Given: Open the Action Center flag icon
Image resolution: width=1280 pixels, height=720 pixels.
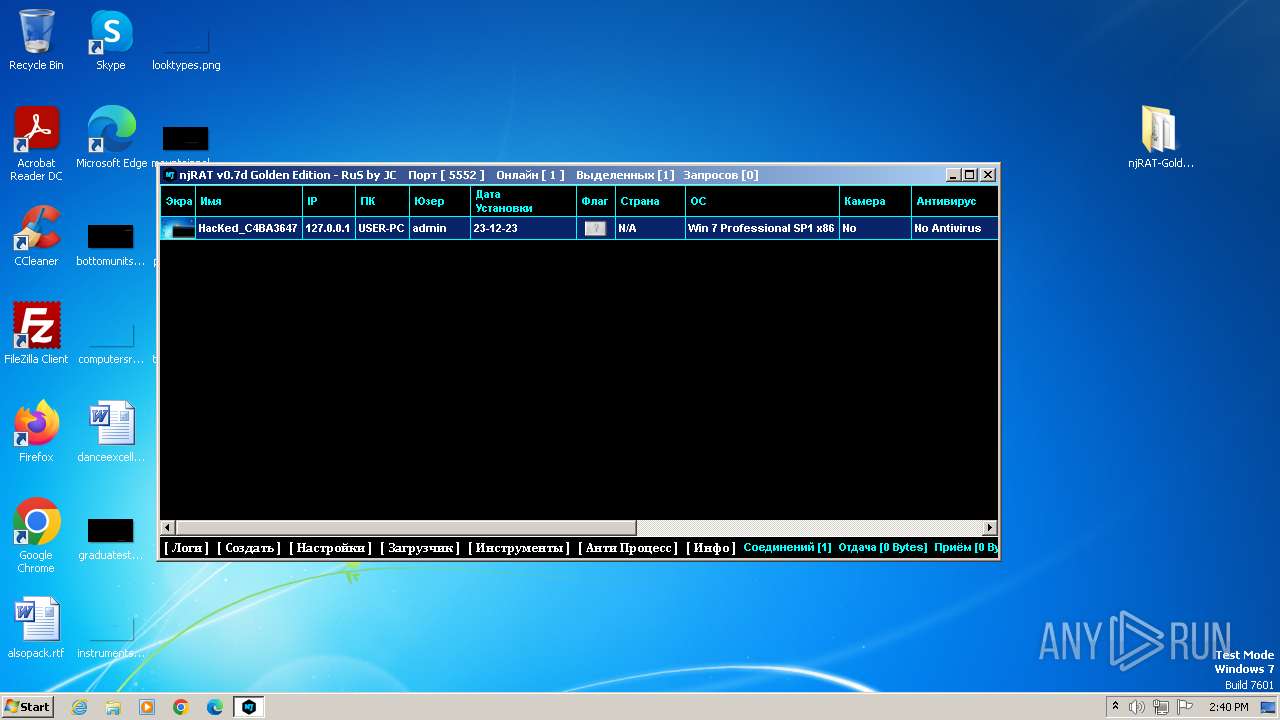Looking at the screenshot, I should click(1185, 707).
